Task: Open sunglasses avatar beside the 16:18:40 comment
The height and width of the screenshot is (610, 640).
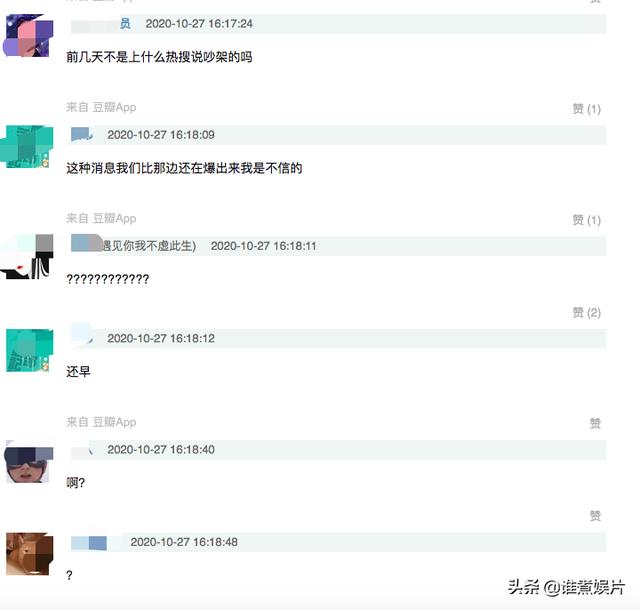Action: click(28, 461)
